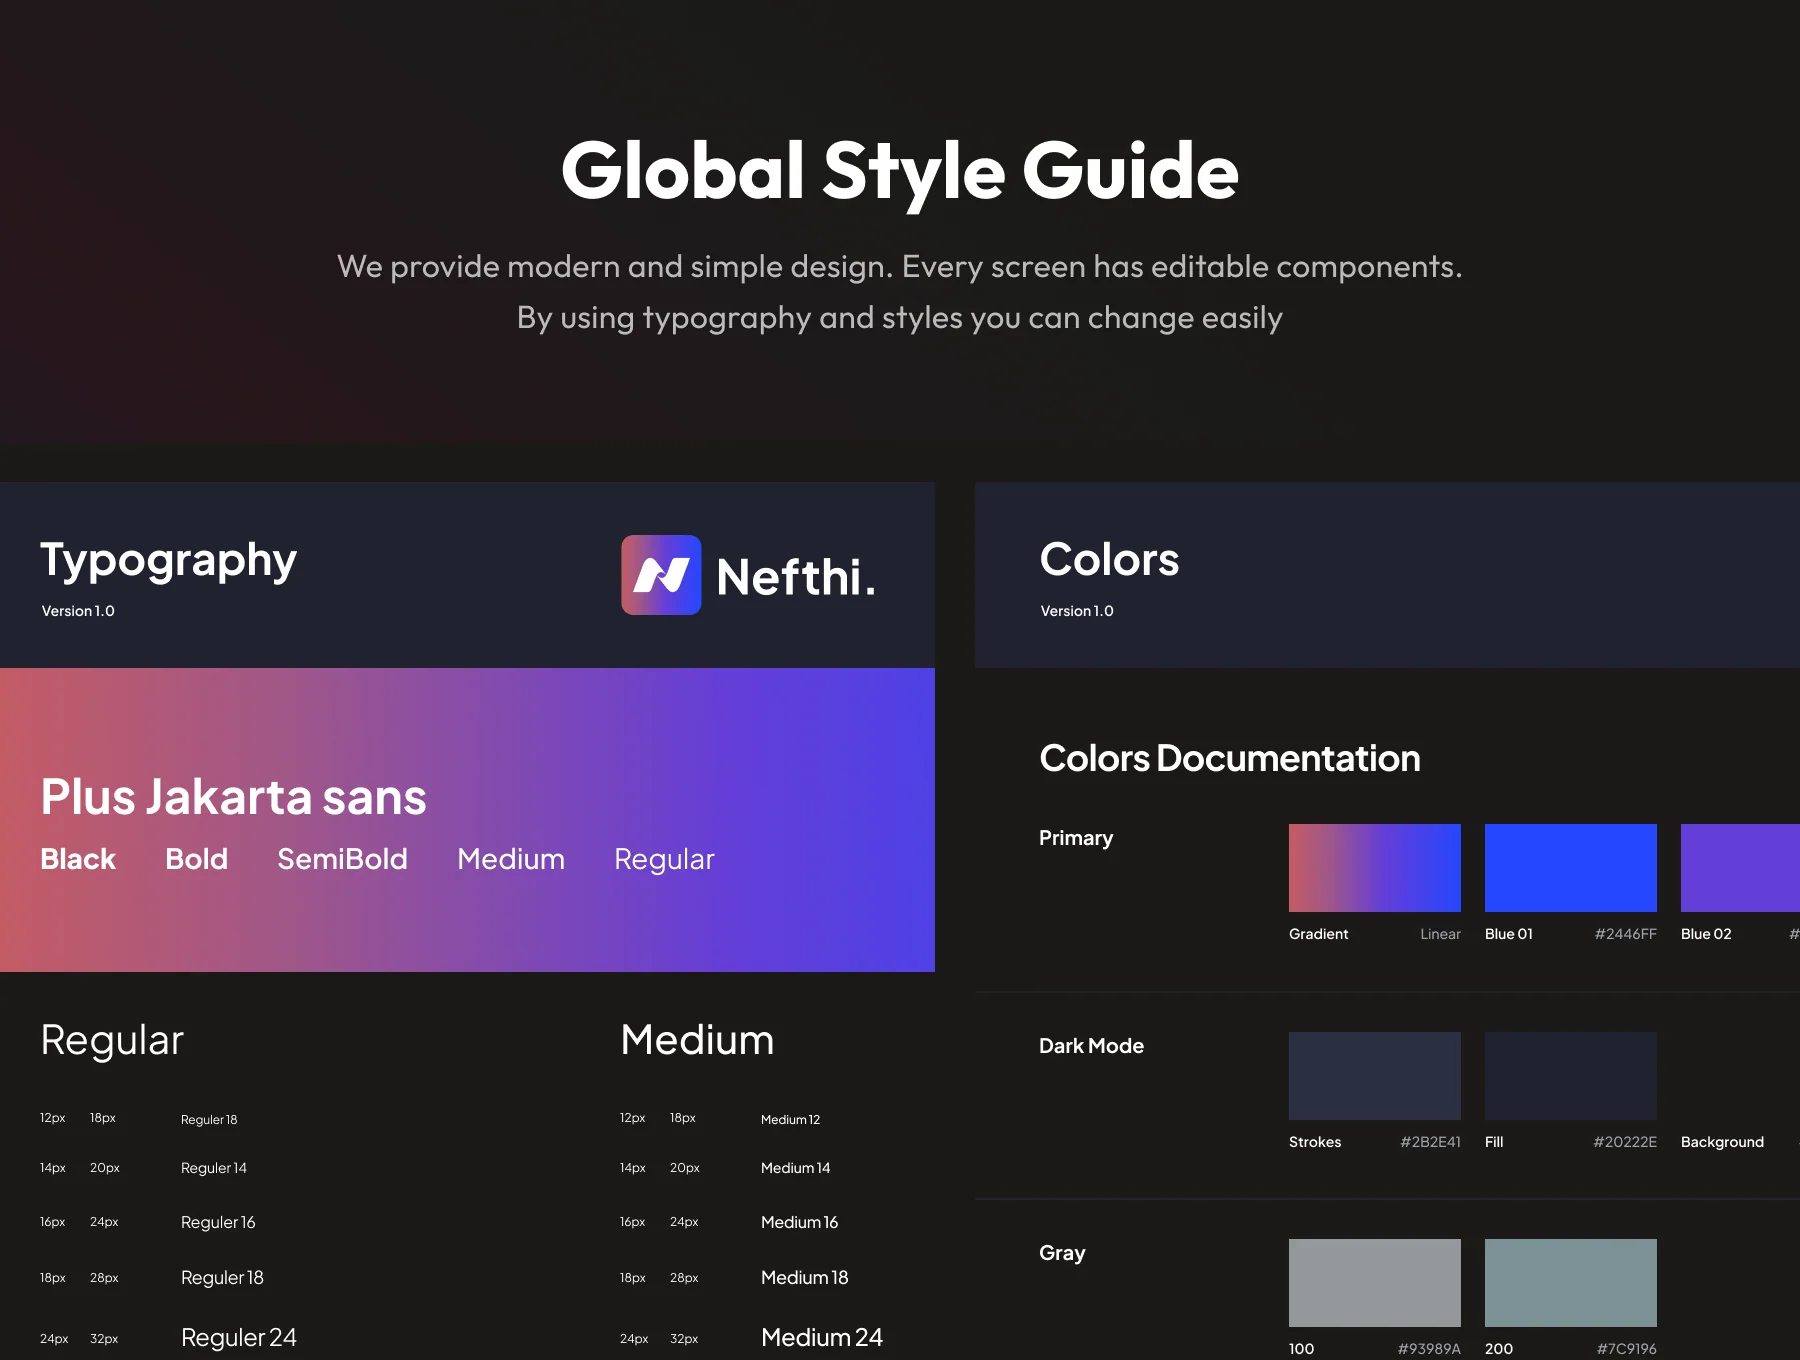Select the Blue 01 color swatch
1800x1360 pixels.
[1571, 868]
